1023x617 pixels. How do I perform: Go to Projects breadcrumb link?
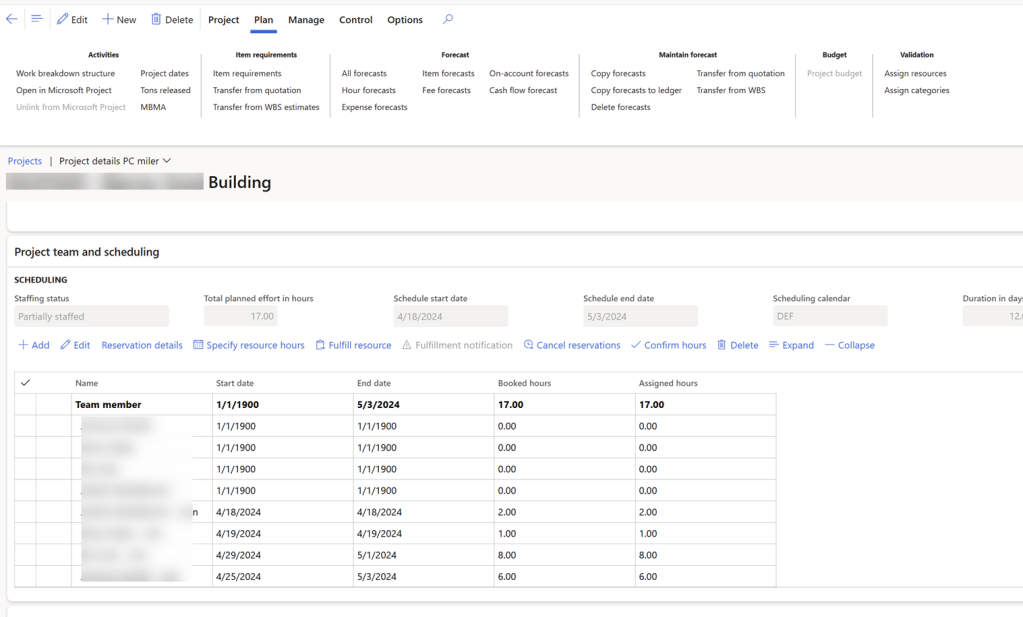25,161
